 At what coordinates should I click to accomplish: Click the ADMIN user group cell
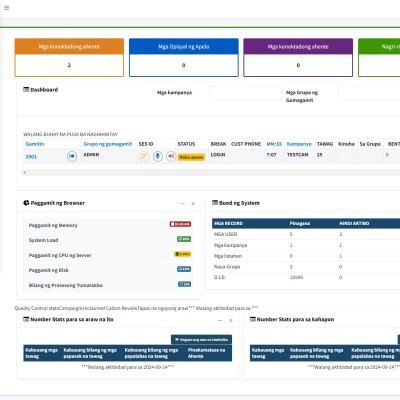click(x=91, y=155)
